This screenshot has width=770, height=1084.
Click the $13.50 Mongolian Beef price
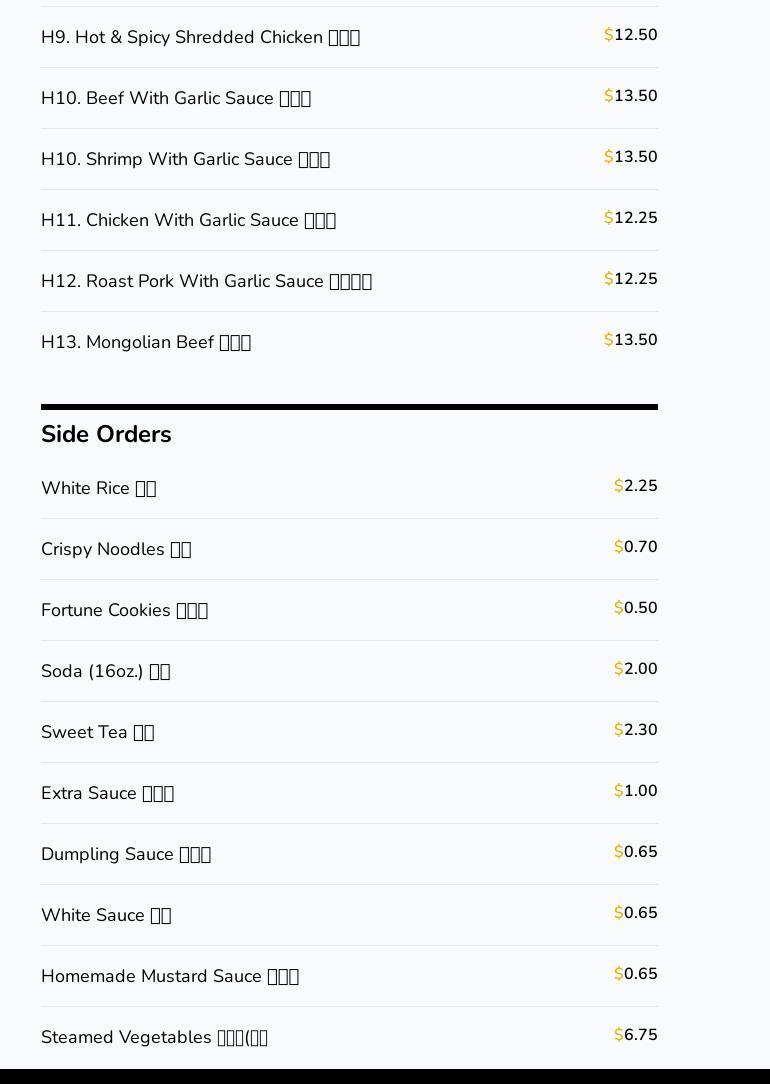(x=631, y=340)
